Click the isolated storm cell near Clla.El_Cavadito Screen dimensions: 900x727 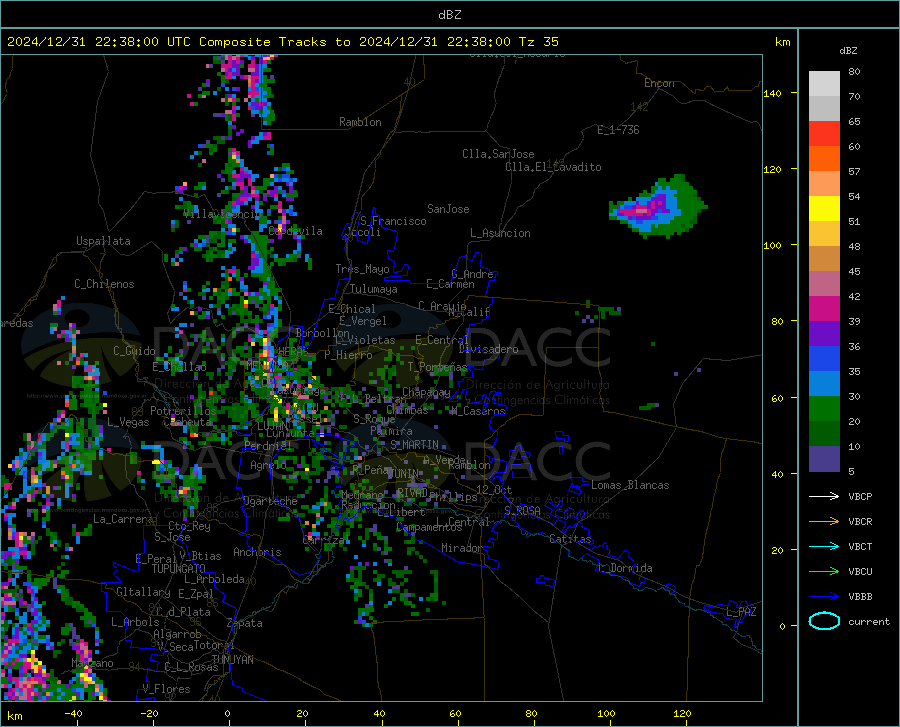658,207
